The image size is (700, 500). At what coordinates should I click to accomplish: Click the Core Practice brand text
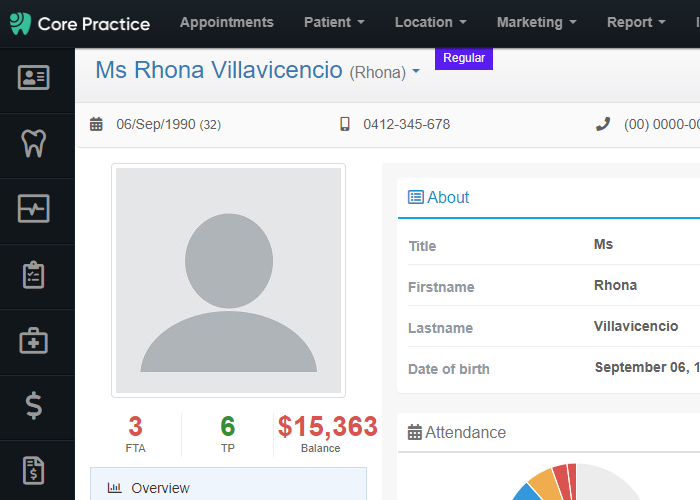[x=94, y=24]
